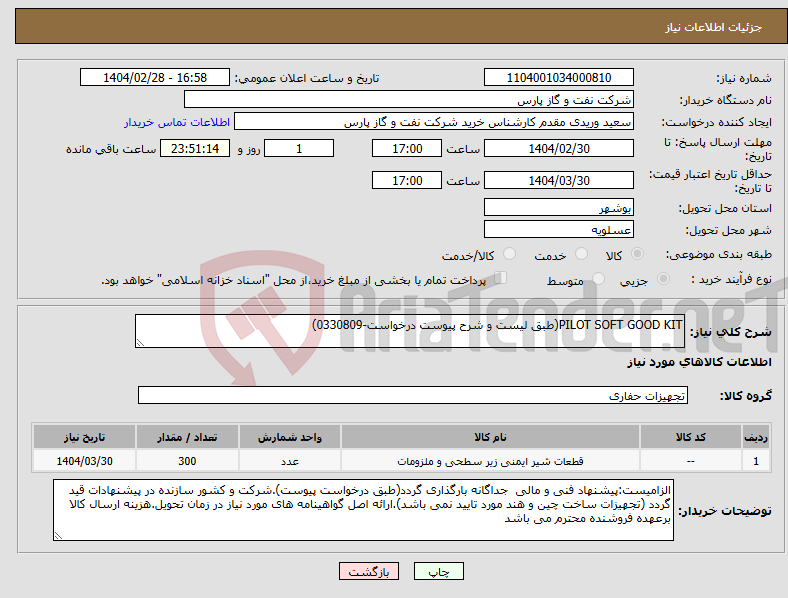Select the خدمت radio button
Screen dimensions: 788x598
[581, 254]
